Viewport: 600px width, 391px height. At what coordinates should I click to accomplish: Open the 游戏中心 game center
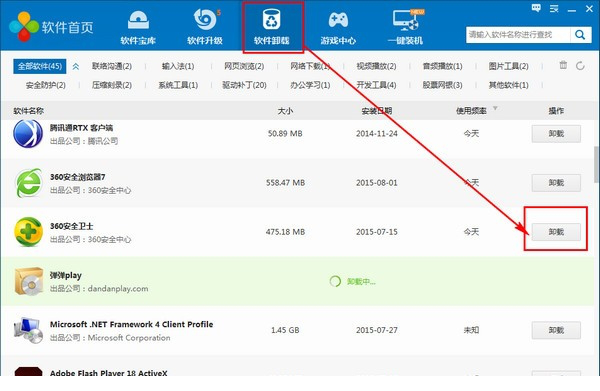pos(338,27)
